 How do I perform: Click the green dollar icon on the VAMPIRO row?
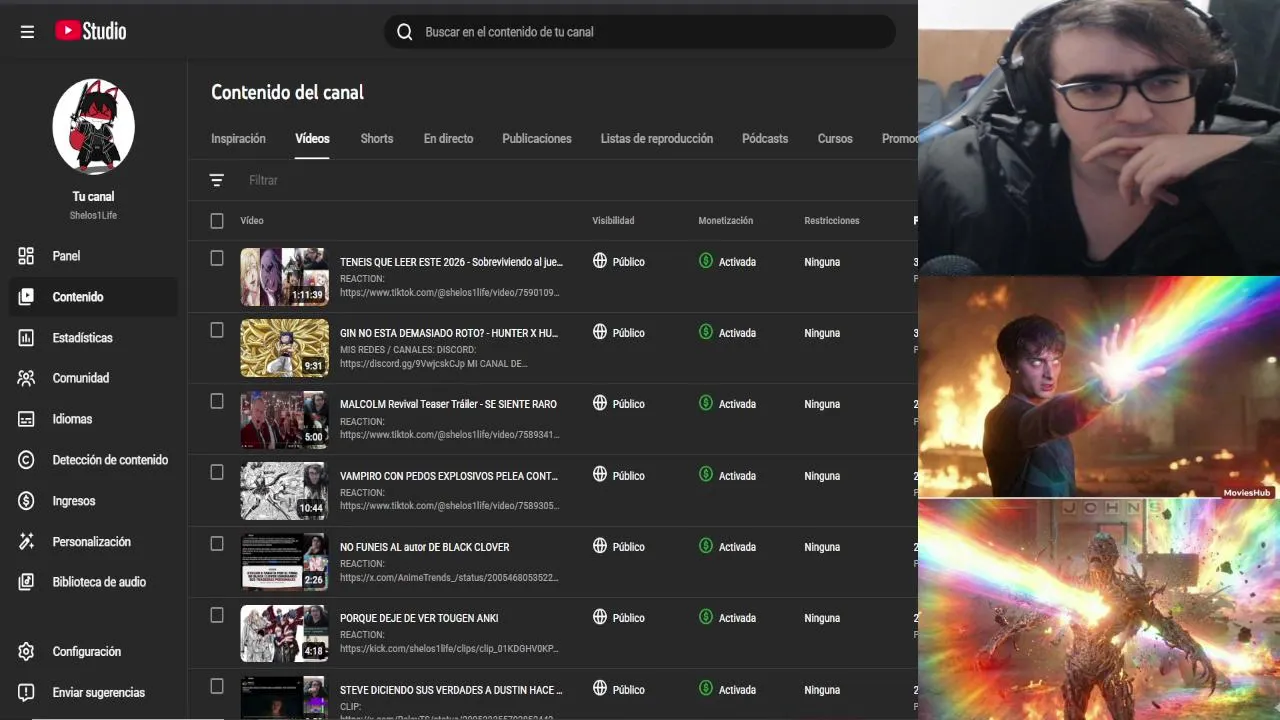tap(706, 475)
